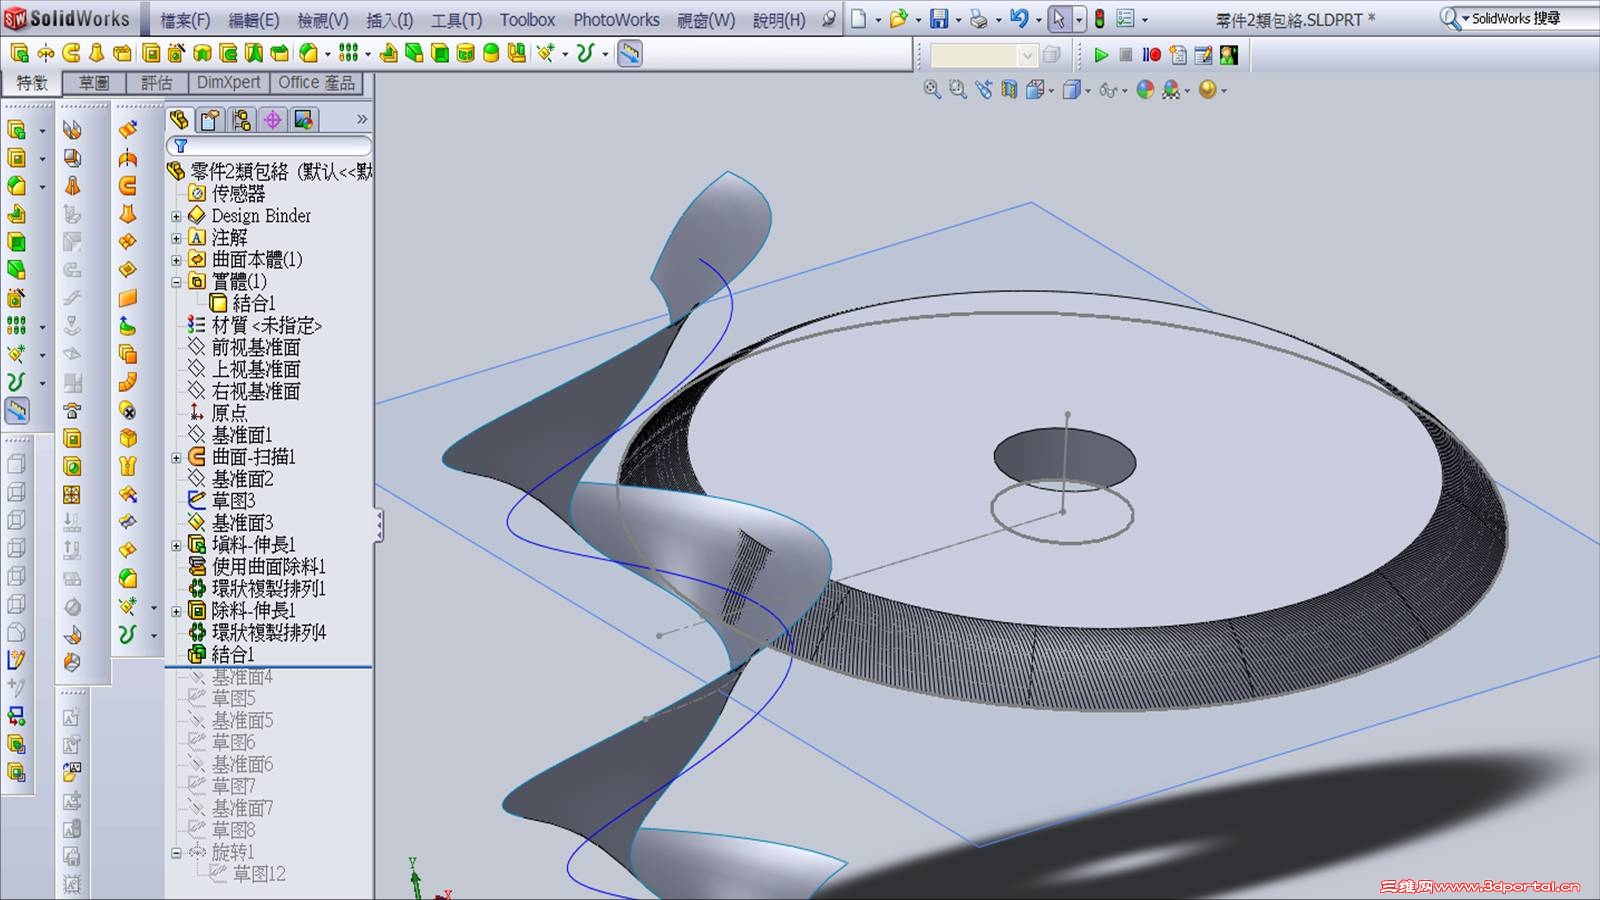Open the 插入(I) menu
This screenshot has height=900, width=1600.
(390, 20)
